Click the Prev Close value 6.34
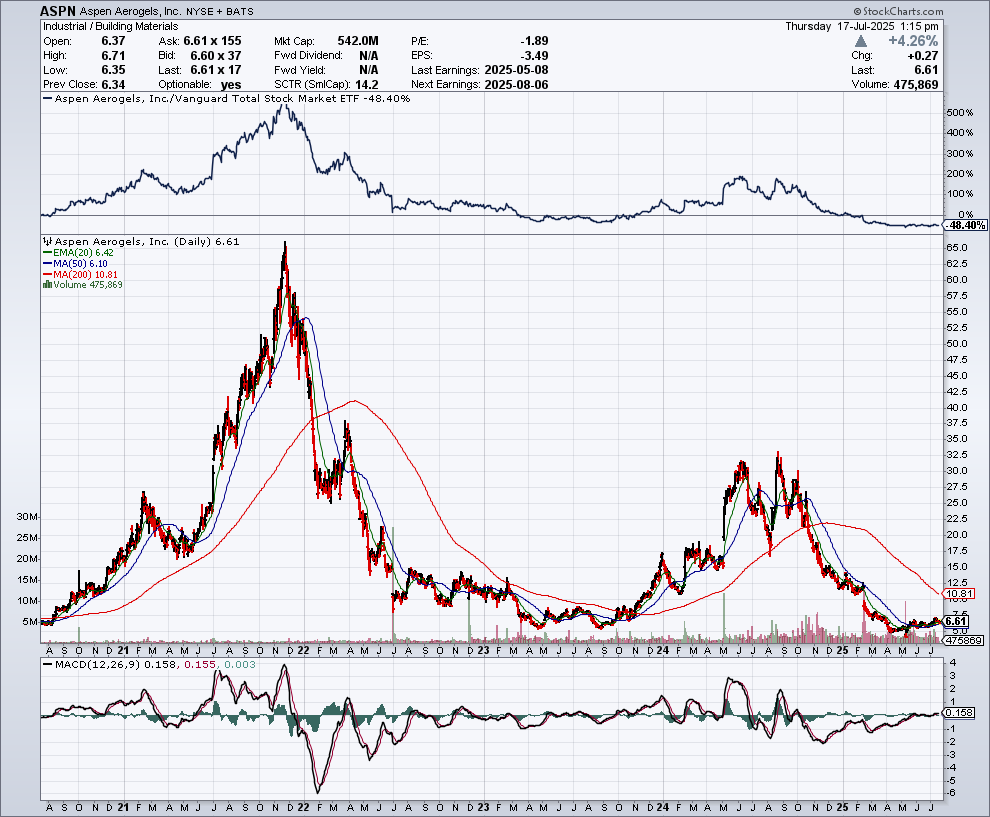 coord(114,85)
